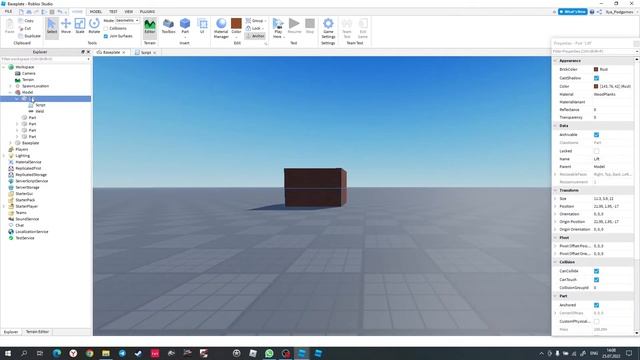Toggle the CanCollide checkbox
Viewport: 640px width, 360px height.
point(596,271)
